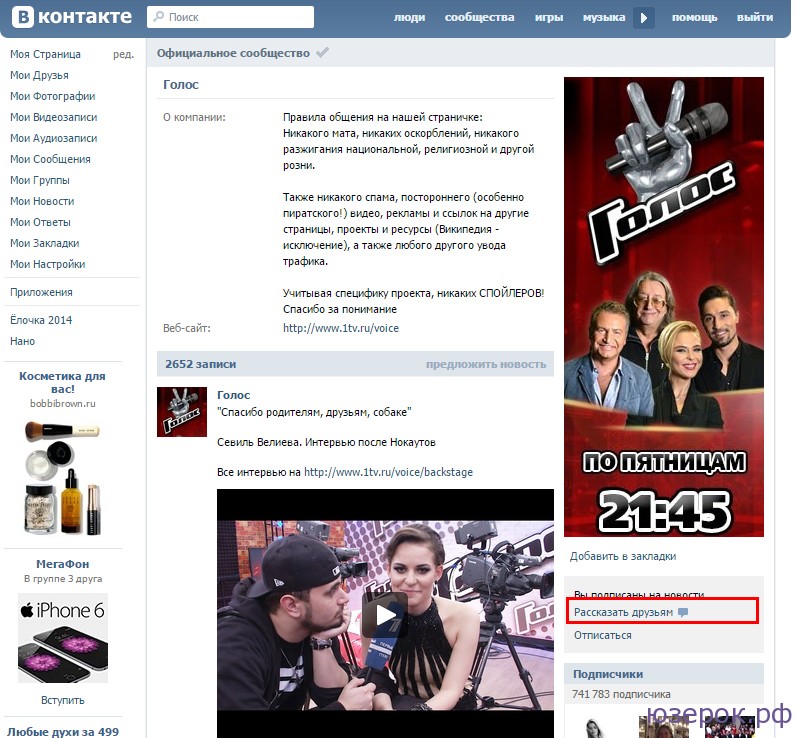Click the Bobbi Brown cosmetics ad image
799x738 pixels.
pos(63,466)
